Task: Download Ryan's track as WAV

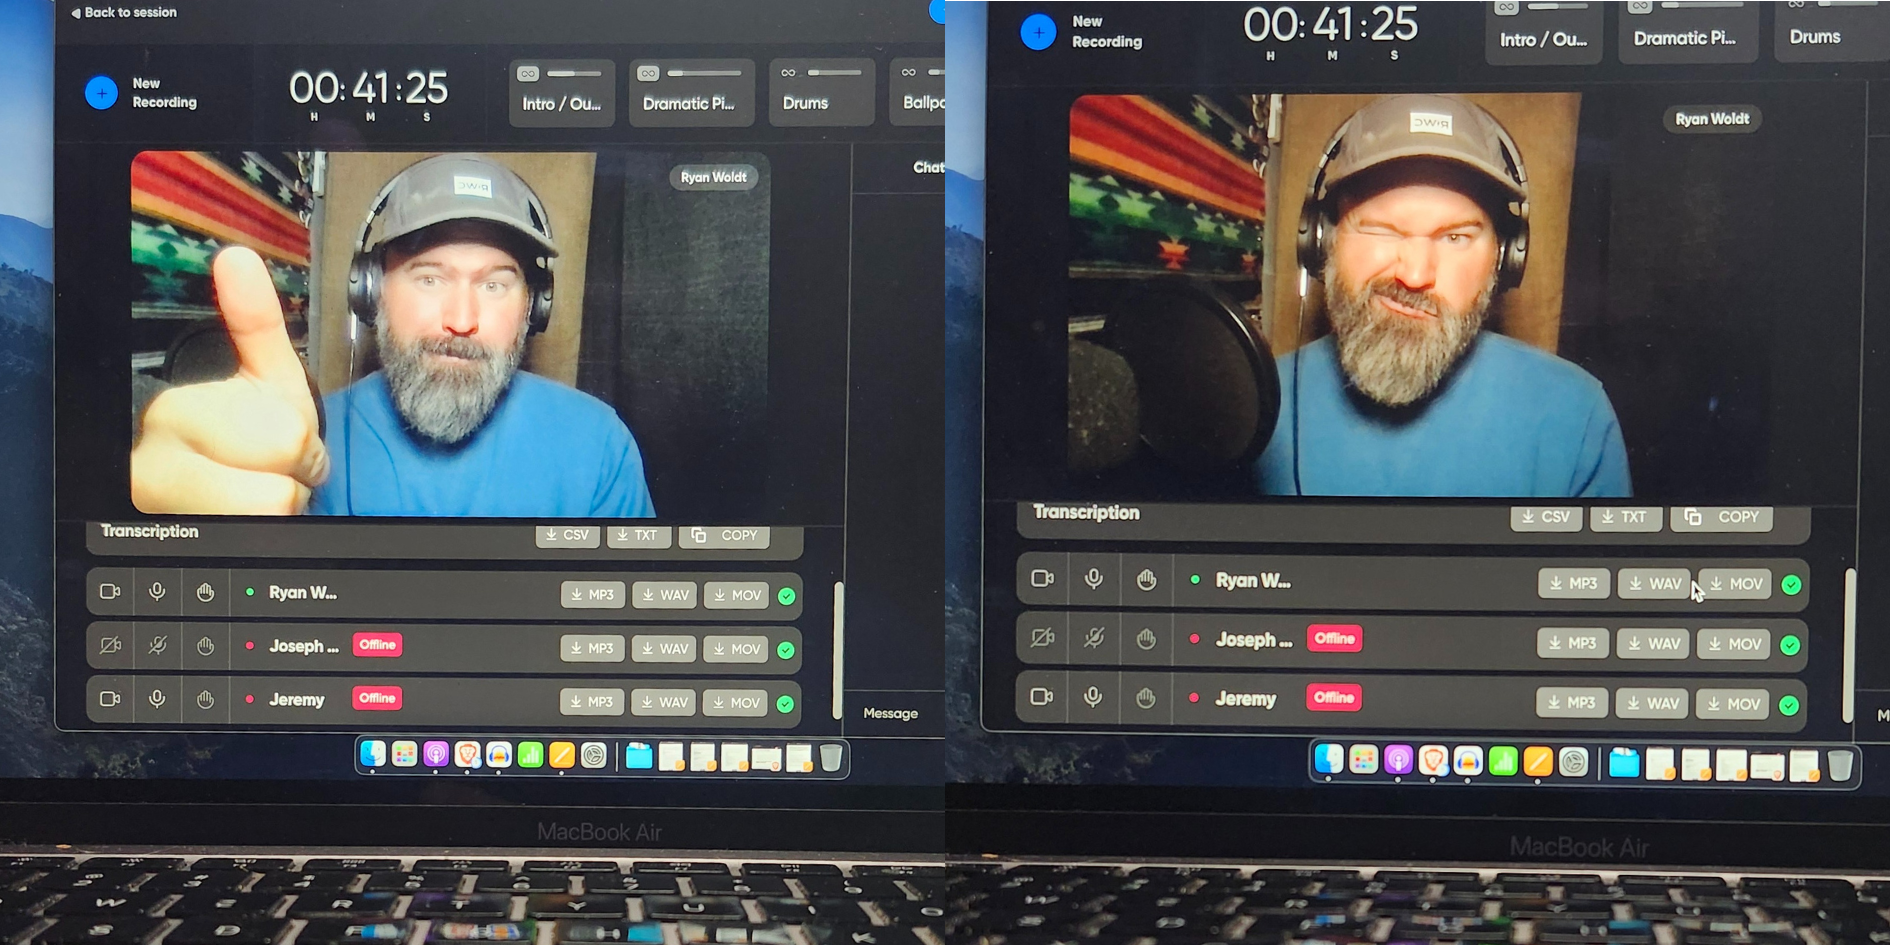Action: coord(662,594)
